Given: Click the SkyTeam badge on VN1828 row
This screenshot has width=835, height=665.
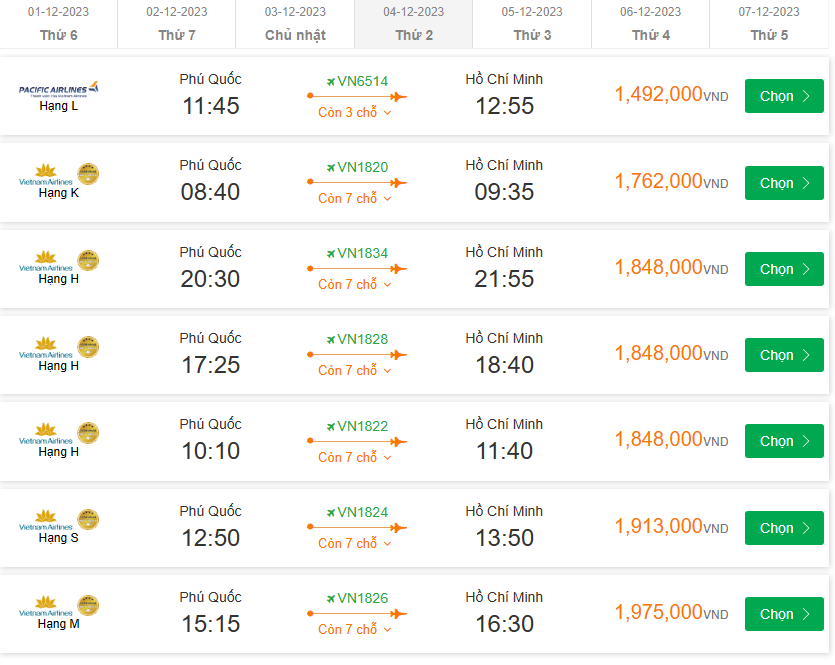Looking at the screenshot, I should tap(89, 347).
